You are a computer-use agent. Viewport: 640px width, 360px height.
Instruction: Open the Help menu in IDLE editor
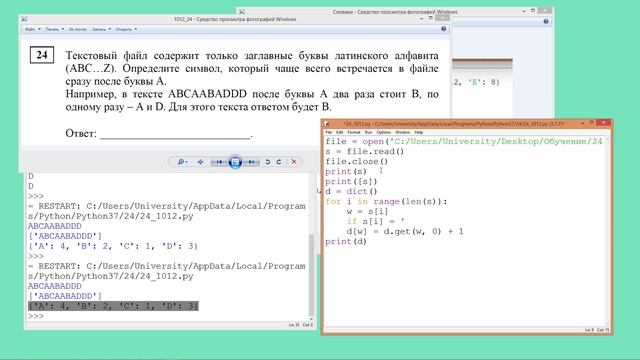click(419, 132)
